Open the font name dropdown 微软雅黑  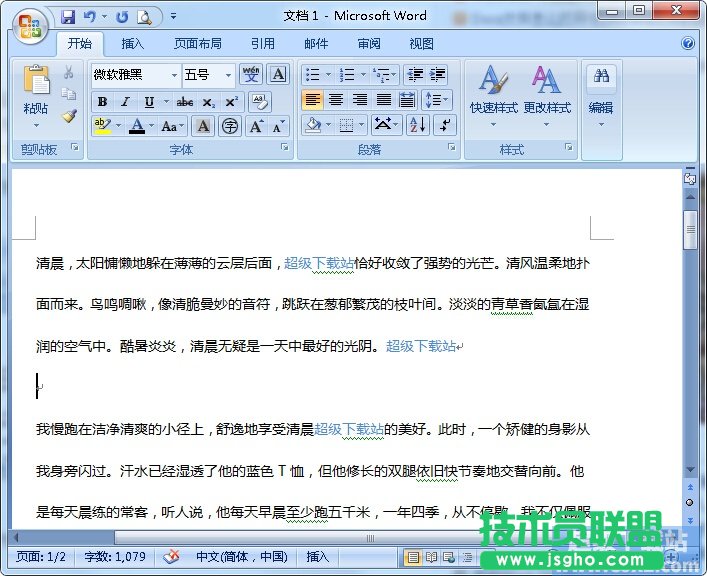[x=172, y=75]
